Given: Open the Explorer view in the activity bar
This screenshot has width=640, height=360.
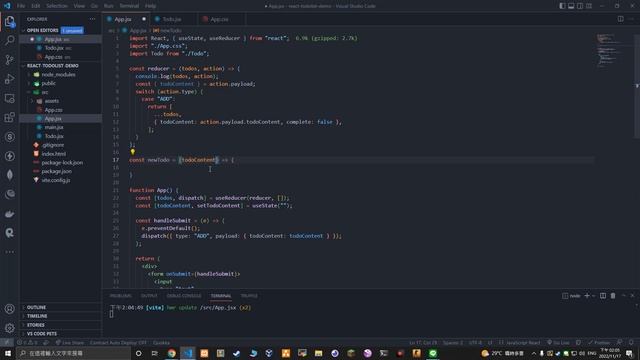Looking at the screenshot, I should [x=10, y=21].
